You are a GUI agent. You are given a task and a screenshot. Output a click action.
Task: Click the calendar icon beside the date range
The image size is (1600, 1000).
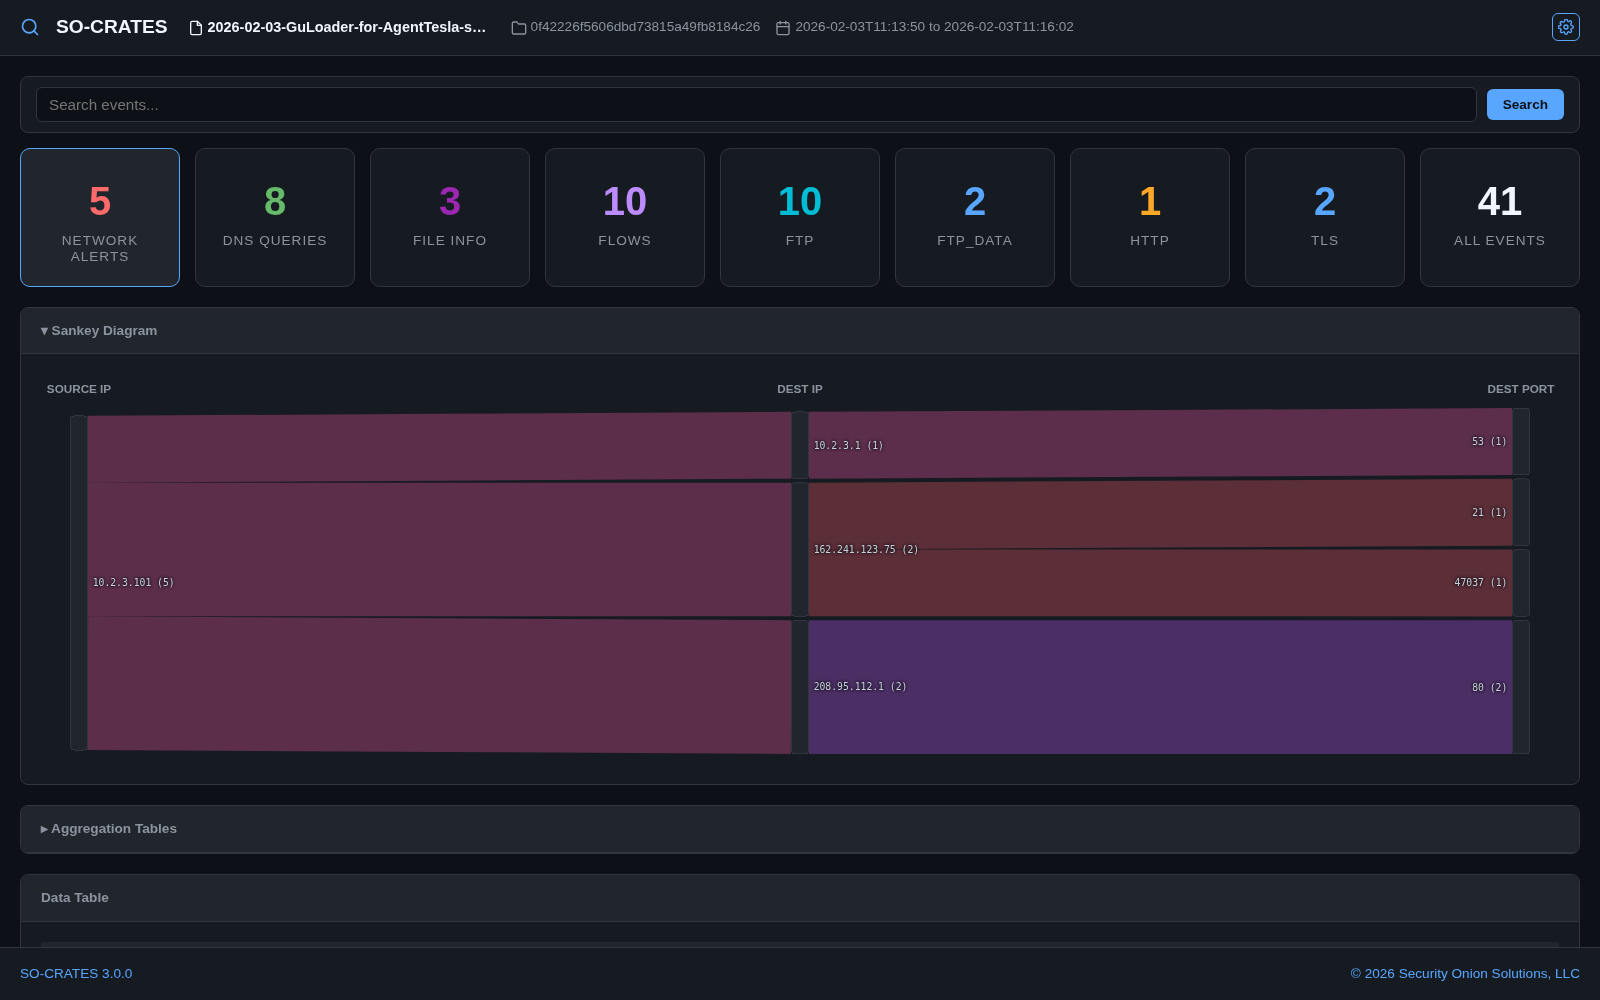pos(783,28)
